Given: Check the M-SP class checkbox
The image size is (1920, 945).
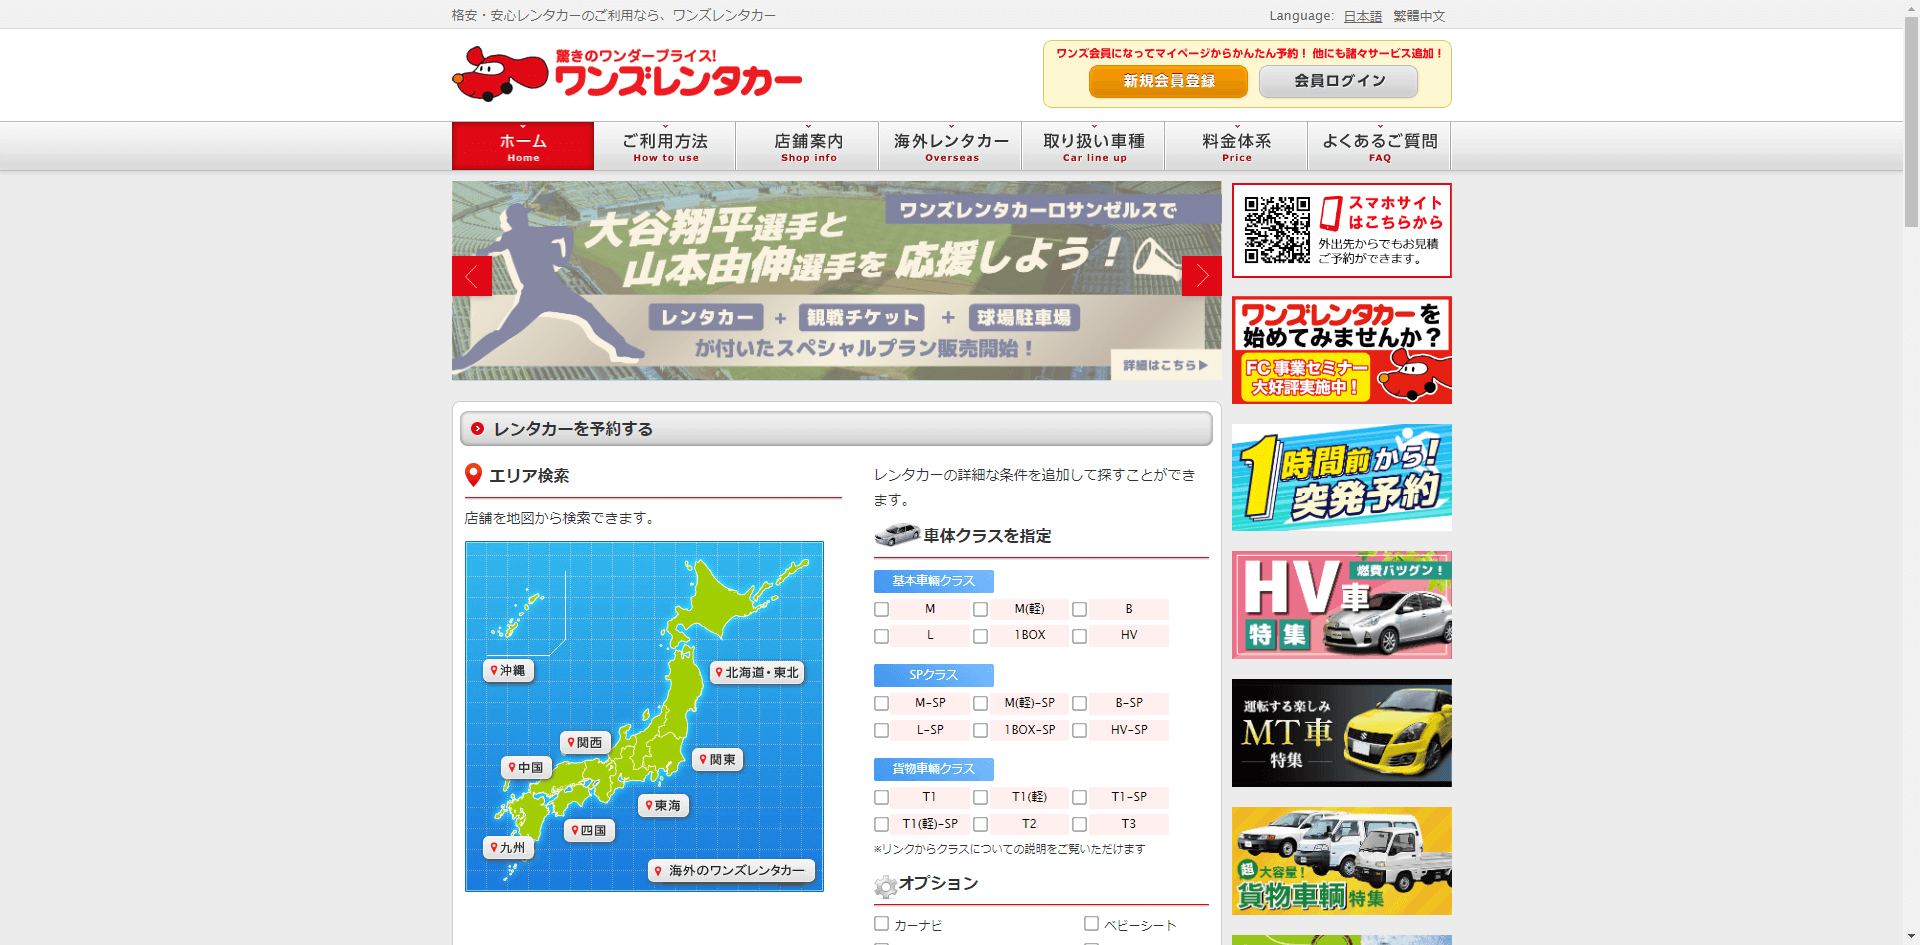Looking at the screenshot, I should (x=881, y=703).
